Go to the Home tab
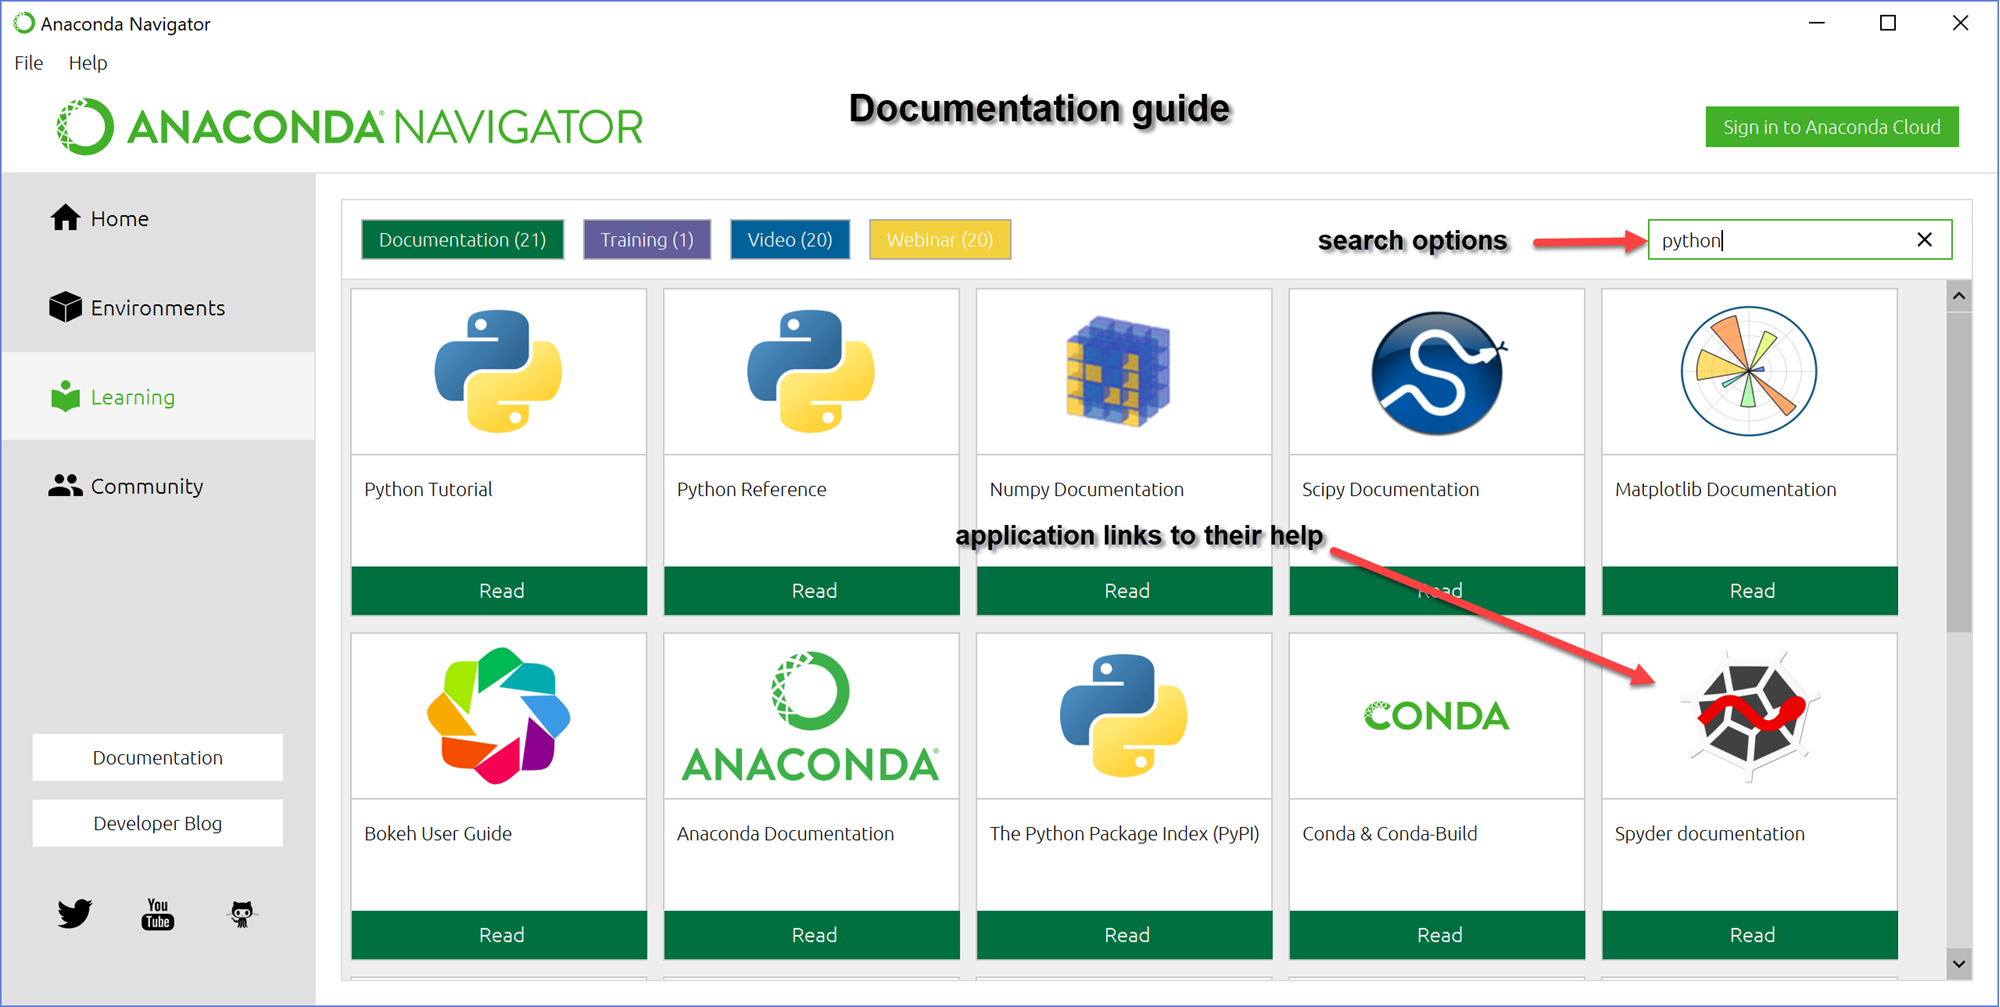This screenshot has width=2000, height=1007. pos(158,218)
